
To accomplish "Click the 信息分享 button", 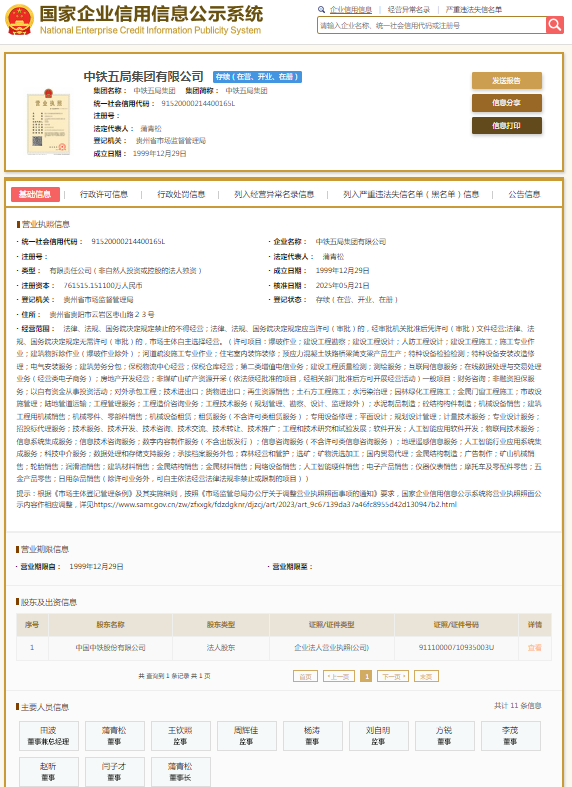I will pos(507,103).
